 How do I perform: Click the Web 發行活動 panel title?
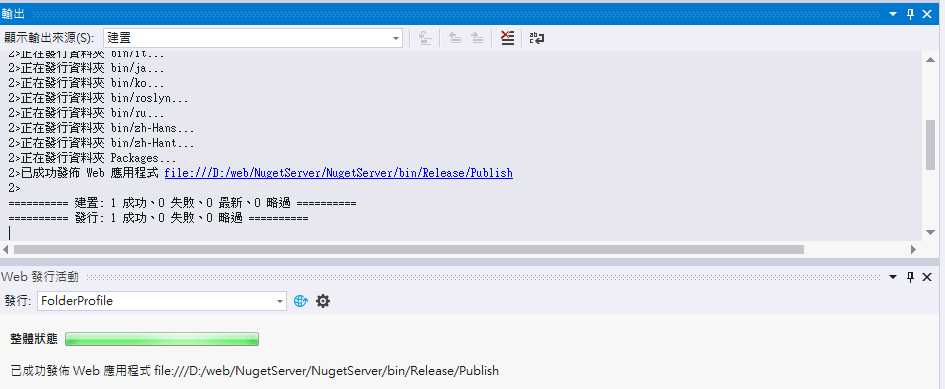pyautogui.click(x=40, y=277)
